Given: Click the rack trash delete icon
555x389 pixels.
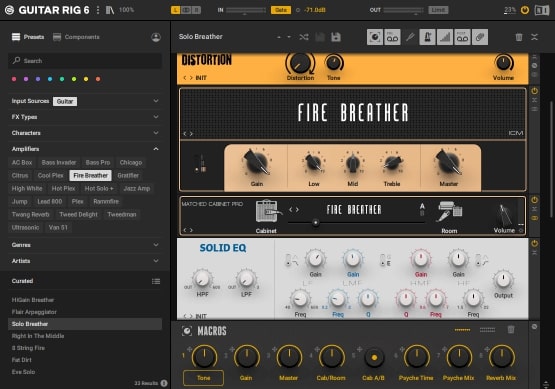Looking at the screenshot, I should point(519,37).
